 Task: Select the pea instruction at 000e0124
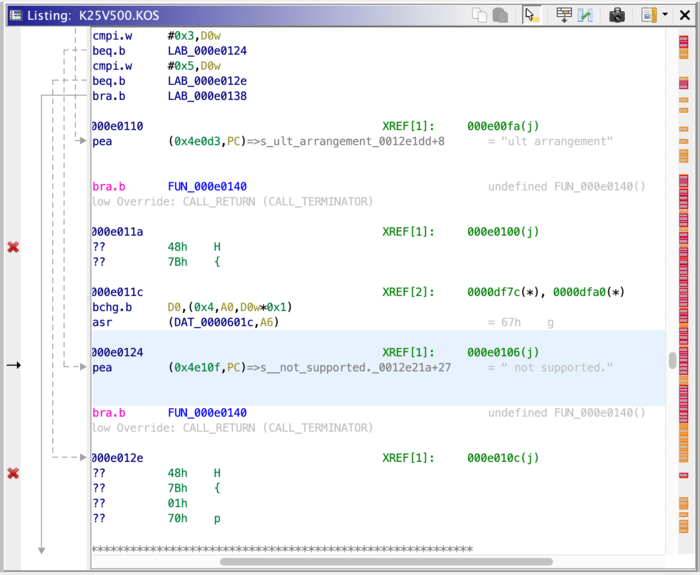(x=102, y=367)
